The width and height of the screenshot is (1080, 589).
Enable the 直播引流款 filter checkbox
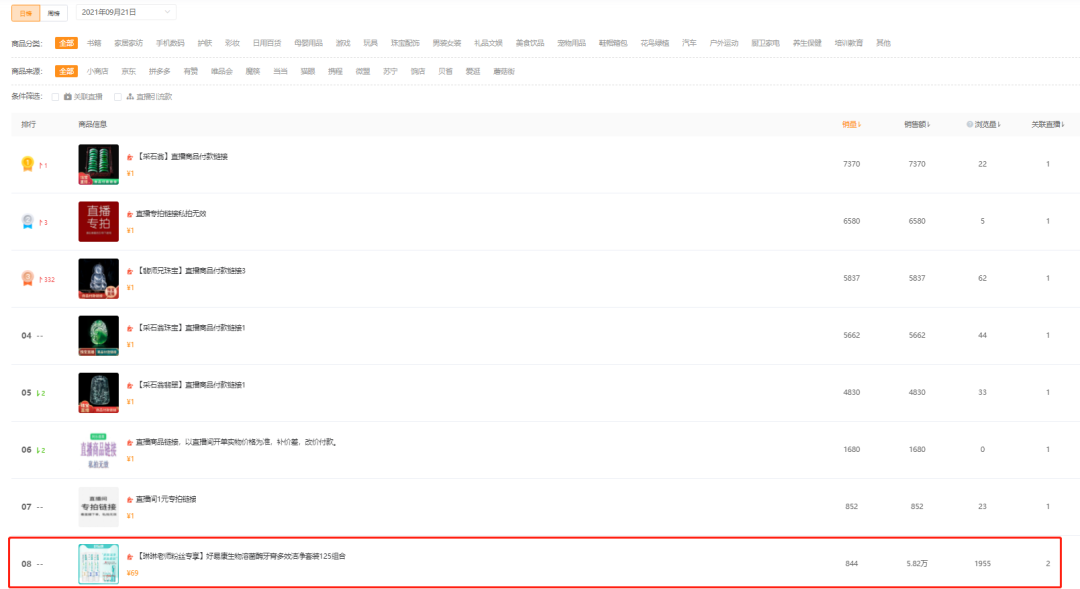tap(118, 97)
